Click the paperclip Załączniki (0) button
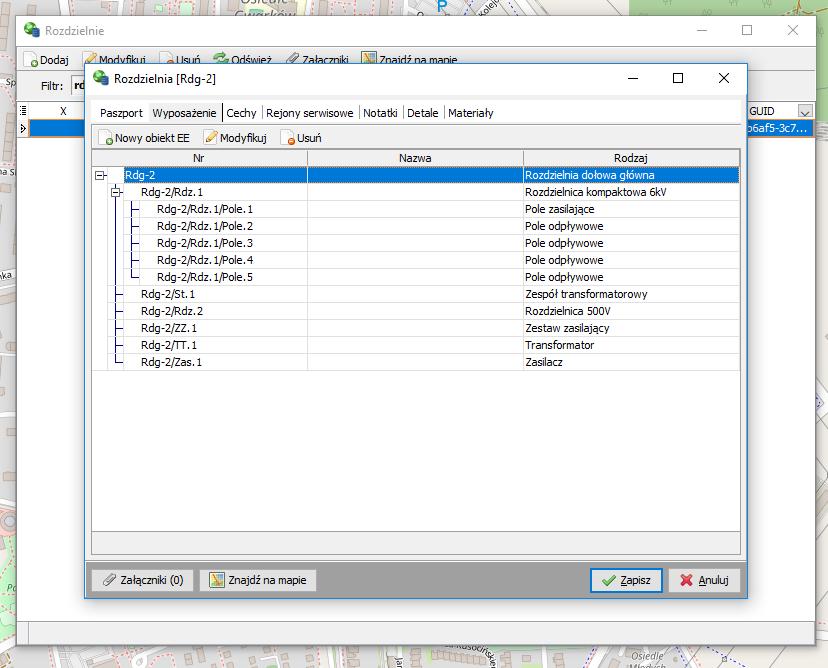 point(143,580)
